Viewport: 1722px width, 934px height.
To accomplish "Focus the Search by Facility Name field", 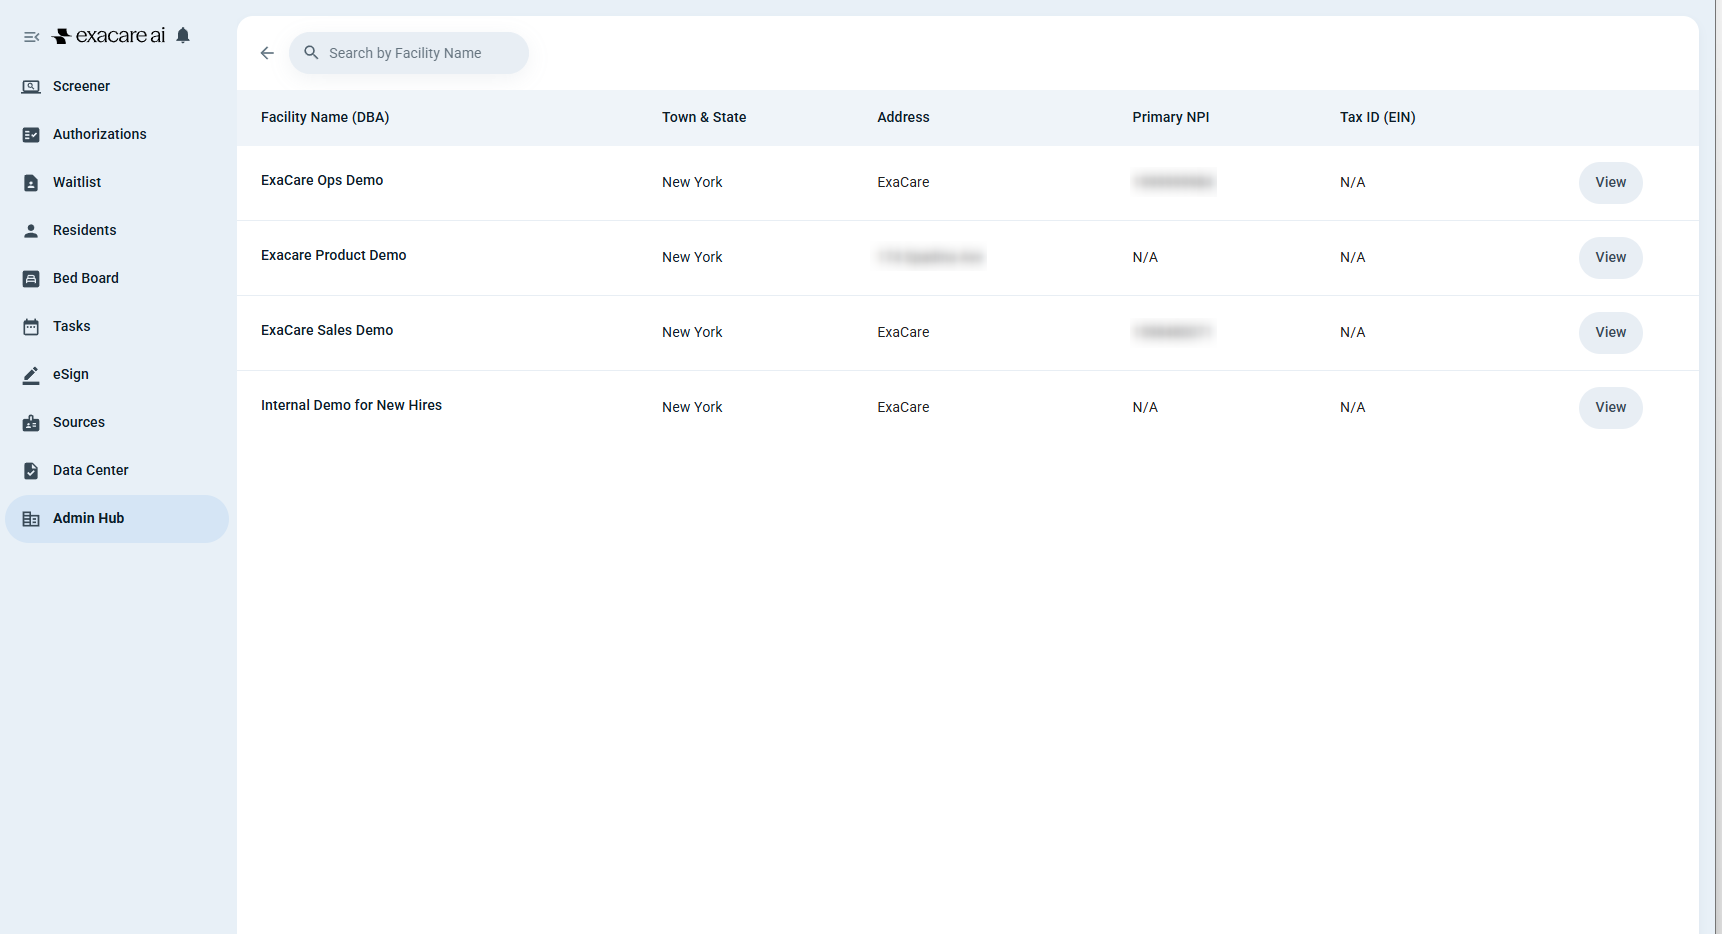I will (x=409, y=53).
